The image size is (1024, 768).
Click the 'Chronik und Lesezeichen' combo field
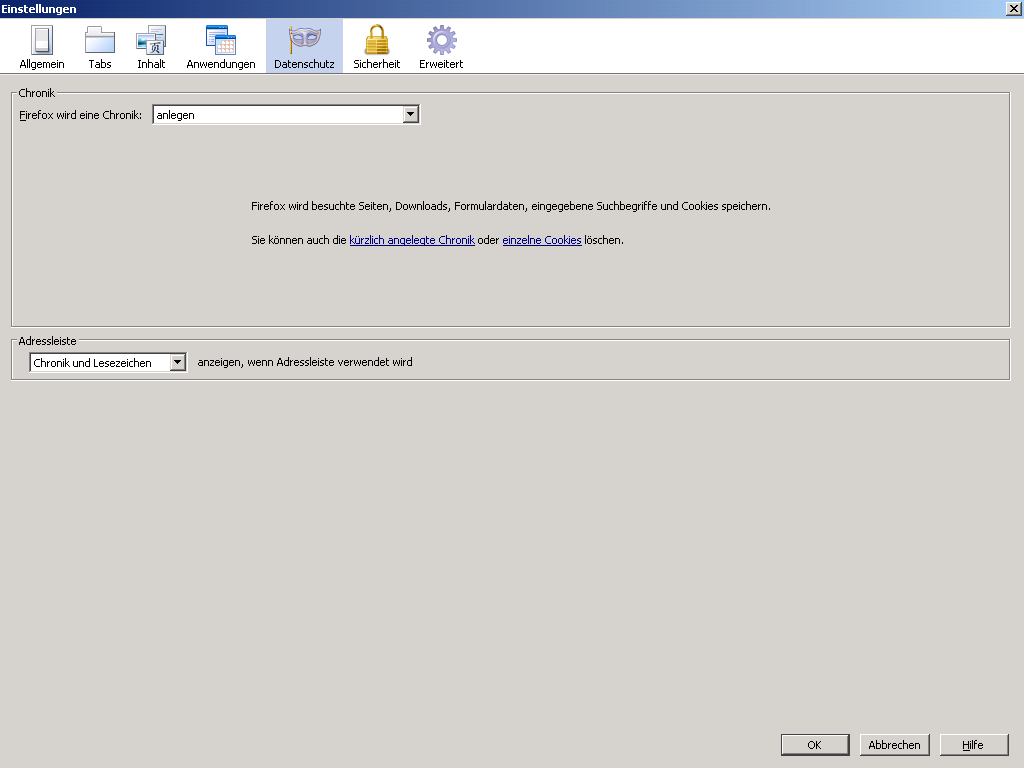coord(108,362)
